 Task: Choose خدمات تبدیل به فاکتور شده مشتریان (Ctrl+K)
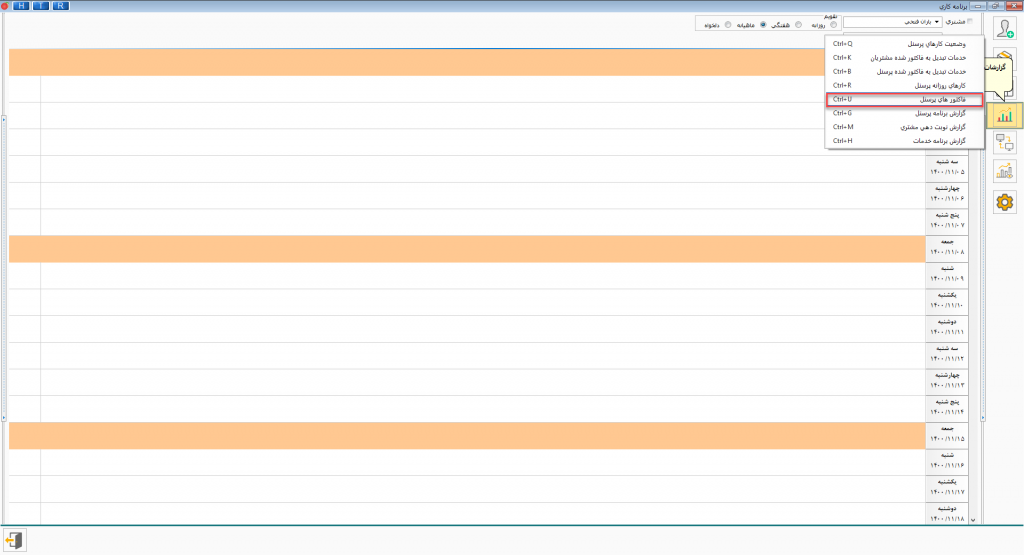(x=904, y=57)
